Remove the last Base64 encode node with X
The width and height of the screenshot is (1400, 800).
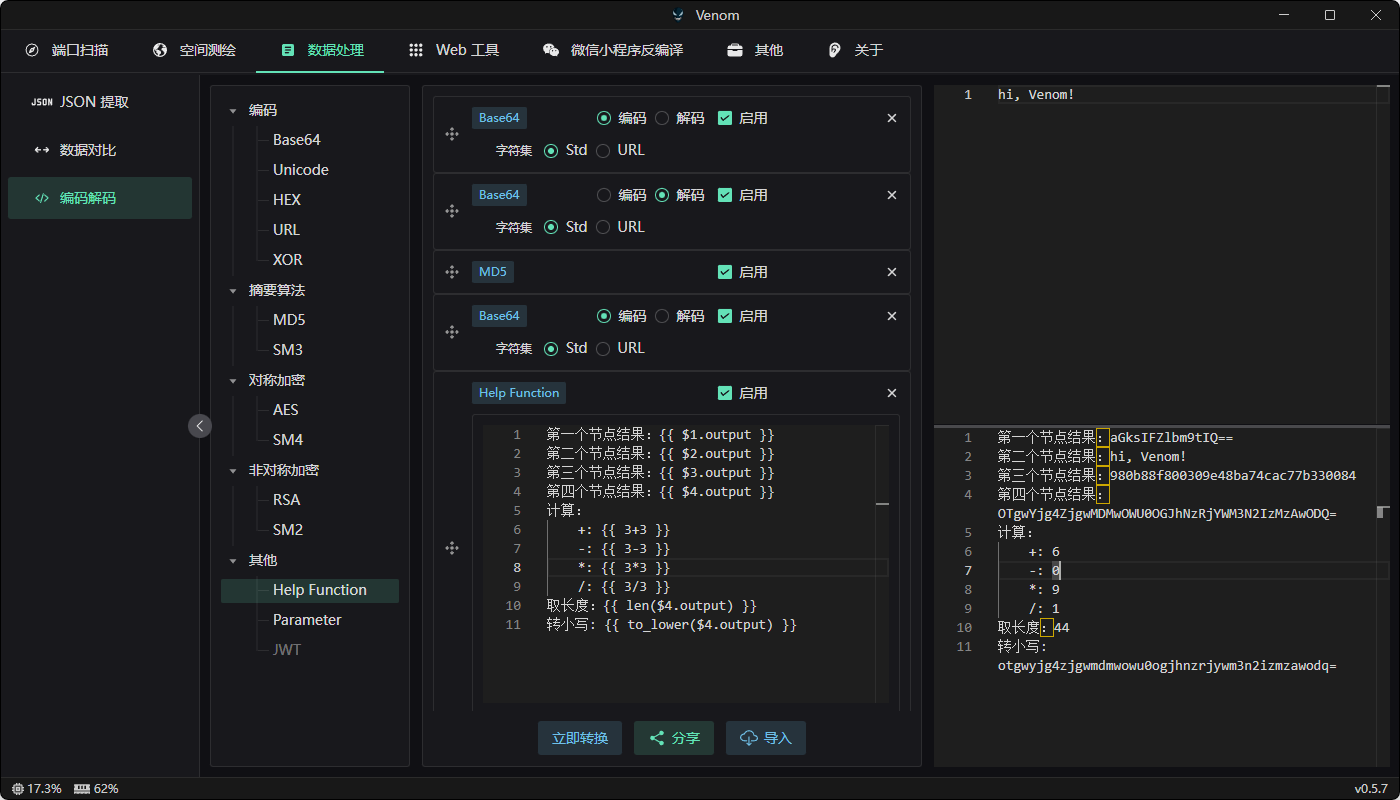pos(892,316)
